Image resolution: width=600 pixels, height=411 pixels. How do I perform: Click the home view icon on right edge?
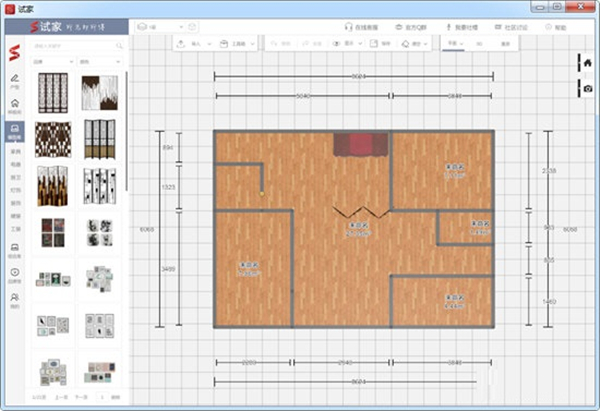pos(588,64)
